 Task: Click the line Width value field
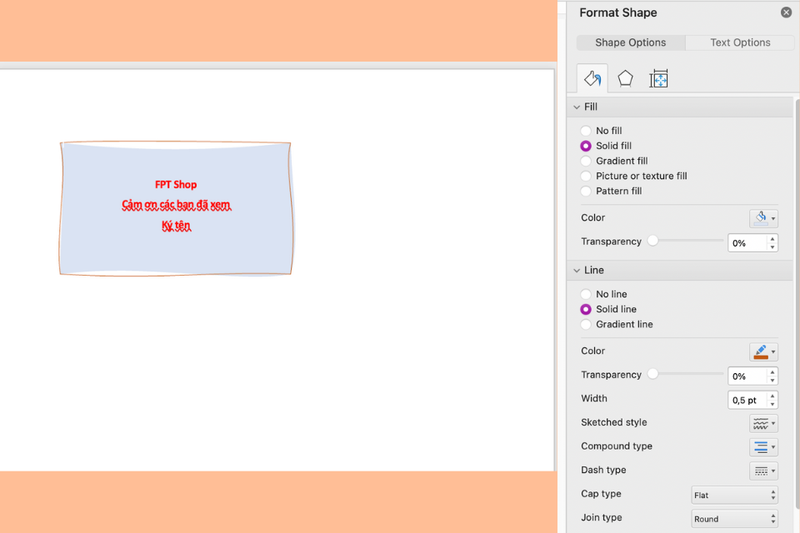coord(747,400)
